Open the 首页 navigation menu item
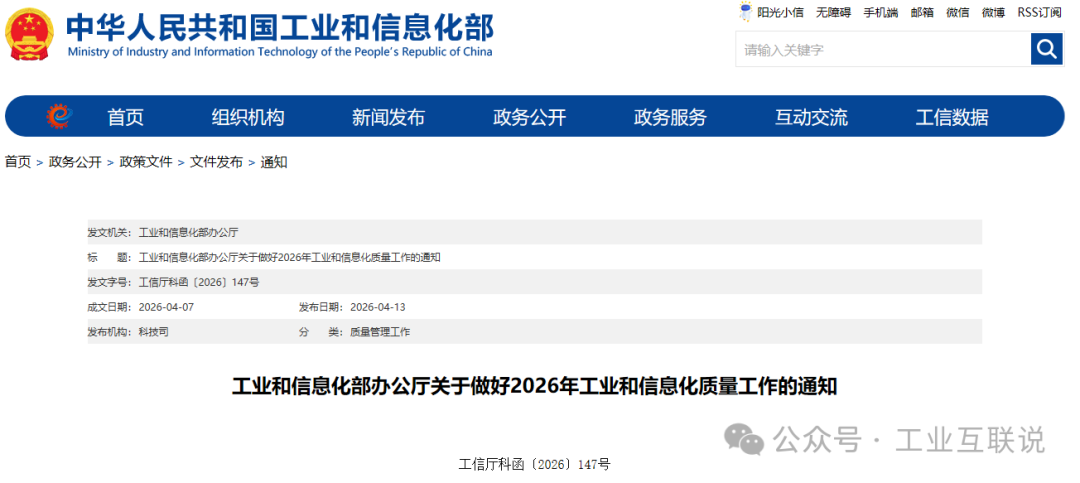 click(125, 118)
